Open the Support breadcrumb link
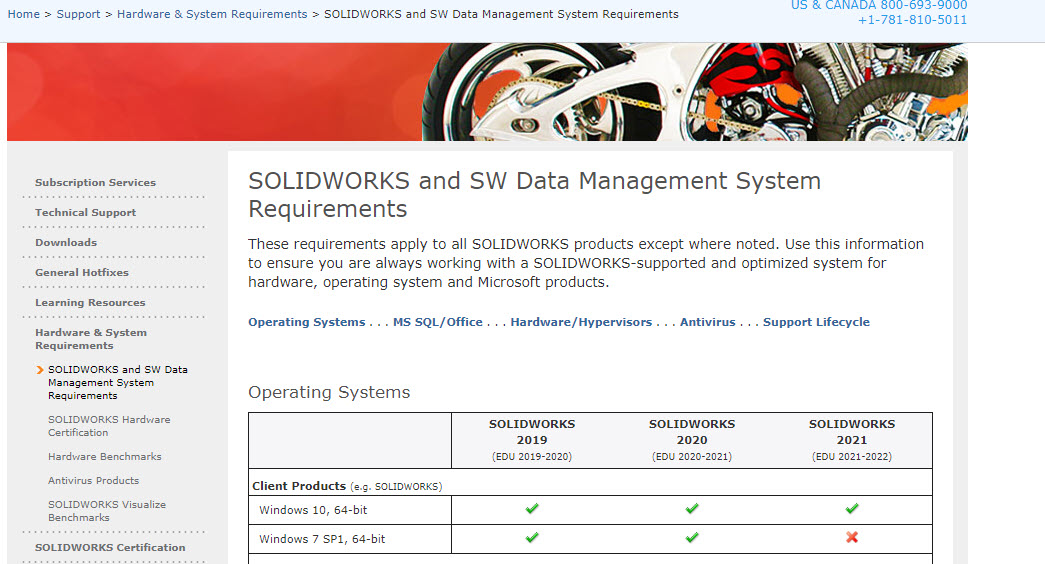This screenshot has width=1045, height=564. tap(78, 14)
